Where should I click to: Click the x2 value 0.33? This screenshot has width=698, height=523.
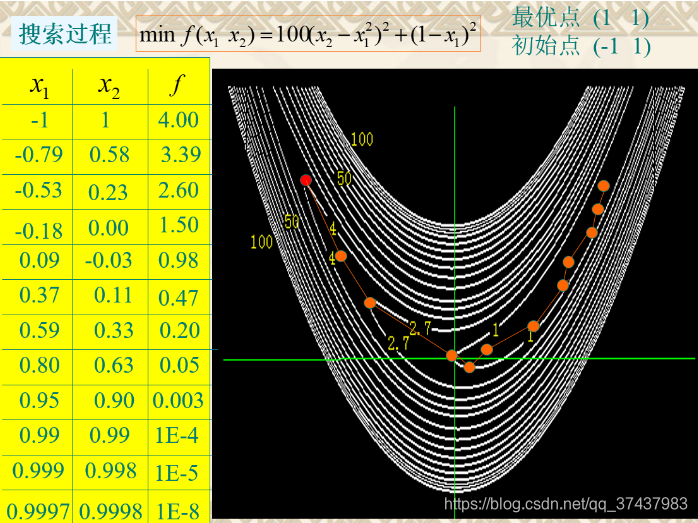pos(114,331)
